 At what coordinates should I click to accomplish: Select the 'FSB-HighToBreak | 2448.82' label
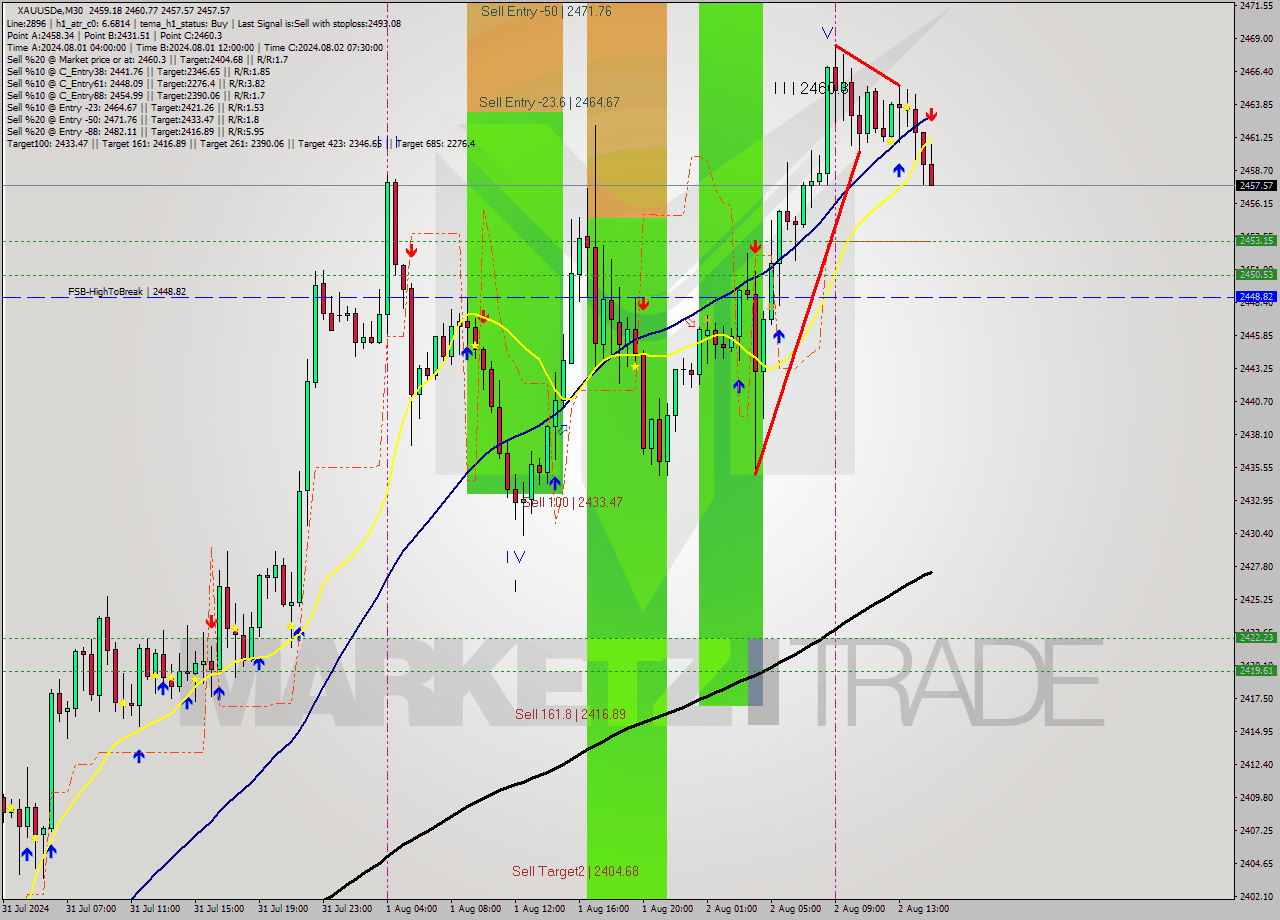[127, 292]
